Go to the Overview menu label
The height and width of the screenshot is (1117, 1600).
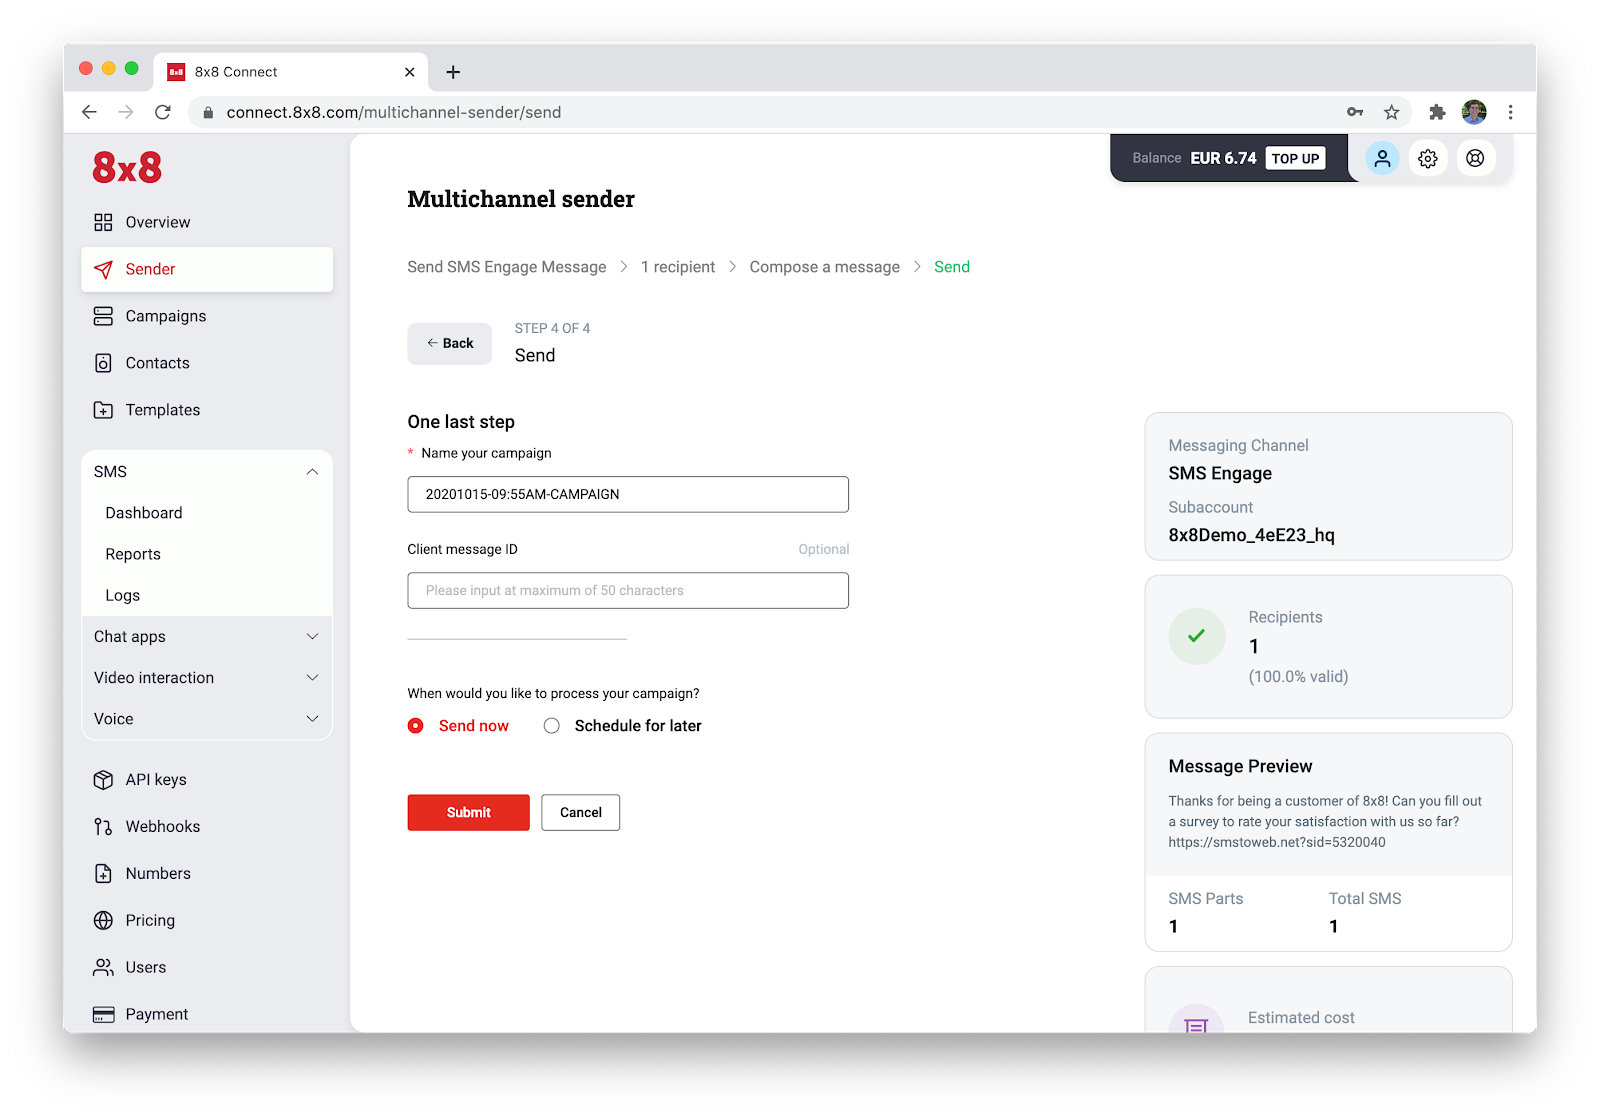pos(158,222)
